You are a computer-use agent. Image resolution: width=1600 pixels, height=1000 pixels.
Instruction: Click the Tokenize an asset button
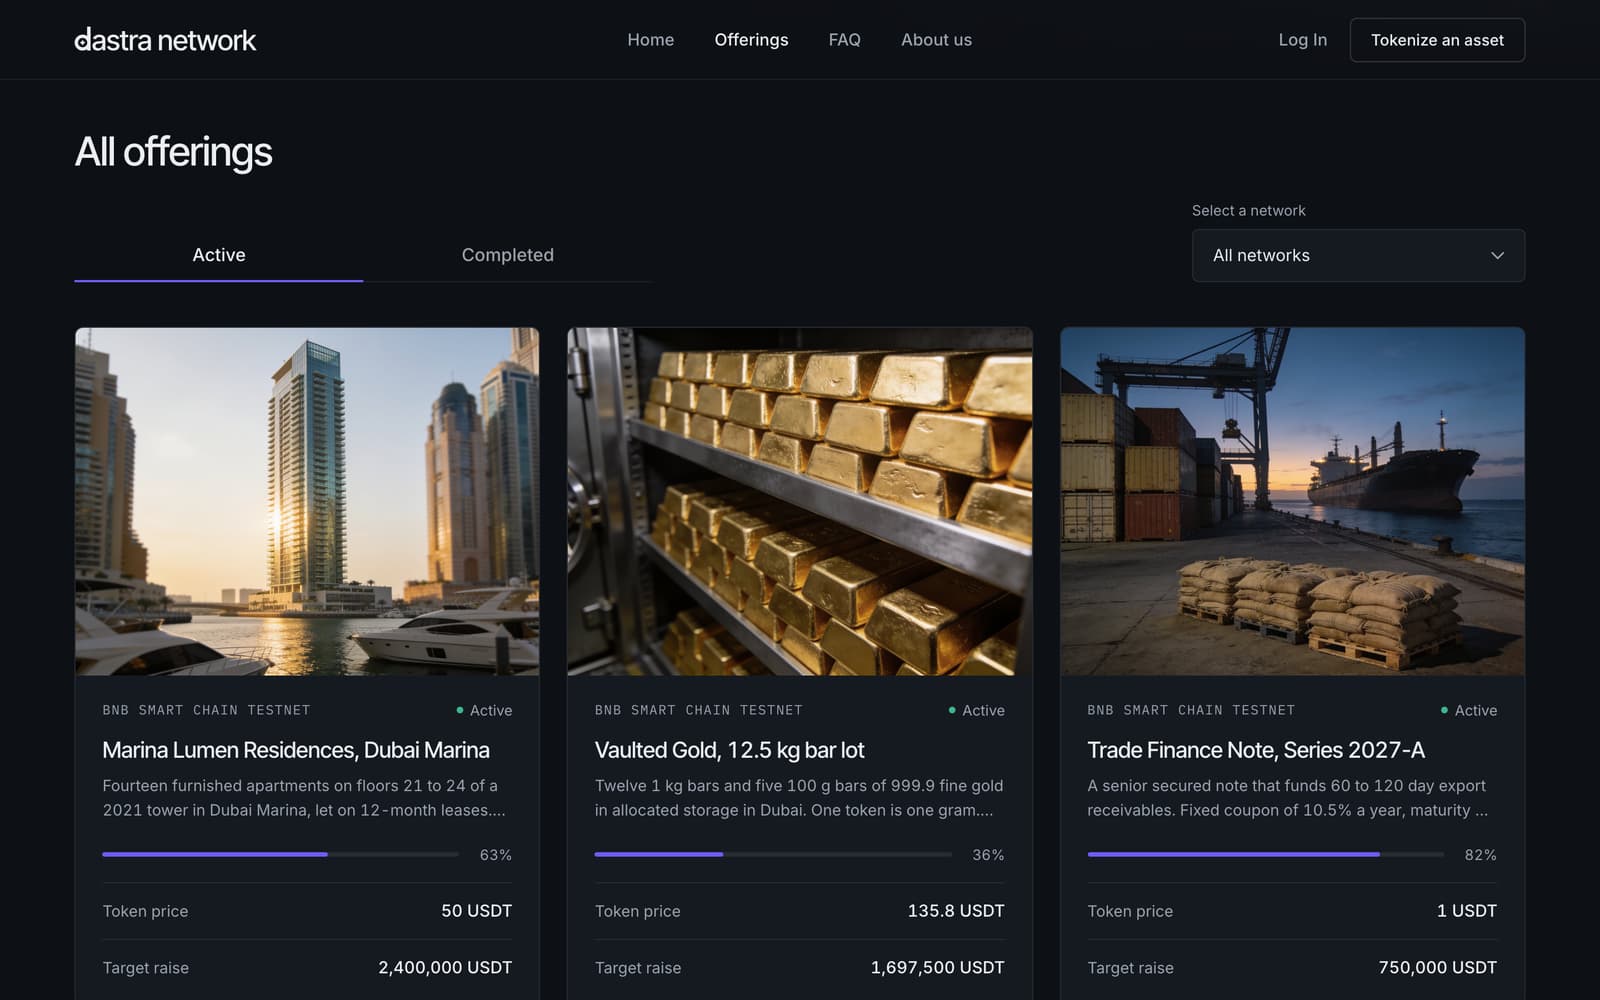coord(1437,40)
